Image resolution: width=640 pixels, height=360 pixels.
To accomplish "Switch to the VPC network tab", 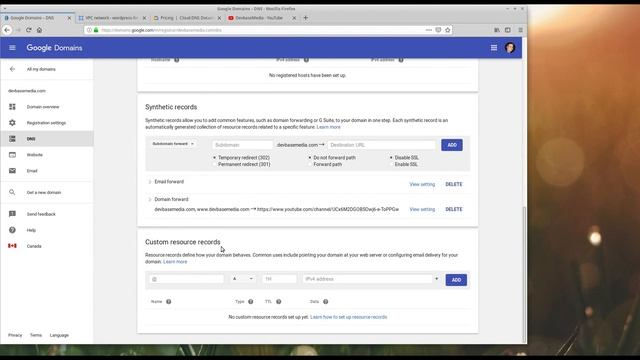I will [x=111, y=18].
